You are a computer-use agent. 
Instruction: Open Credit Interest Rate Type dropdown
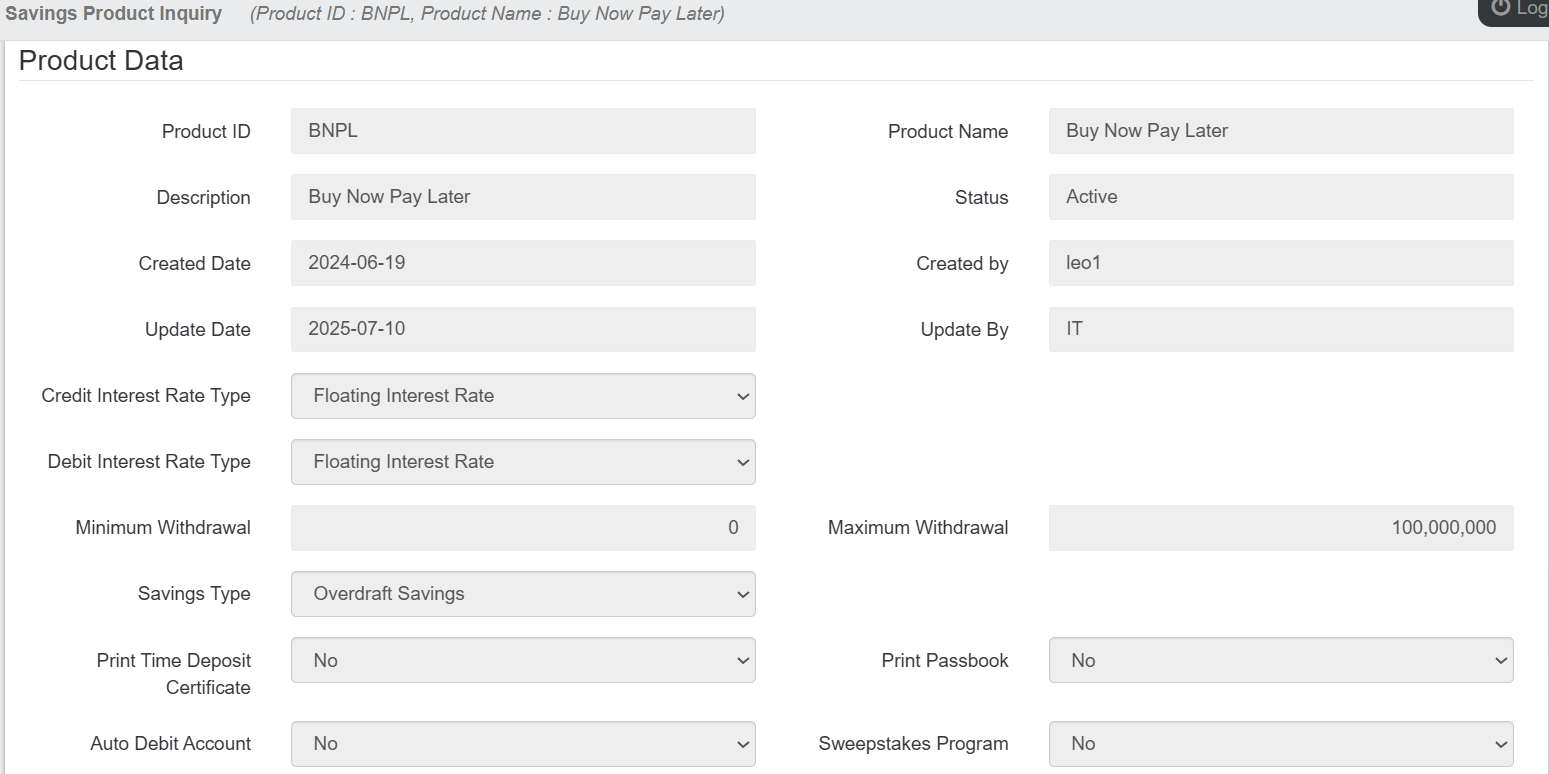(523, 396)
